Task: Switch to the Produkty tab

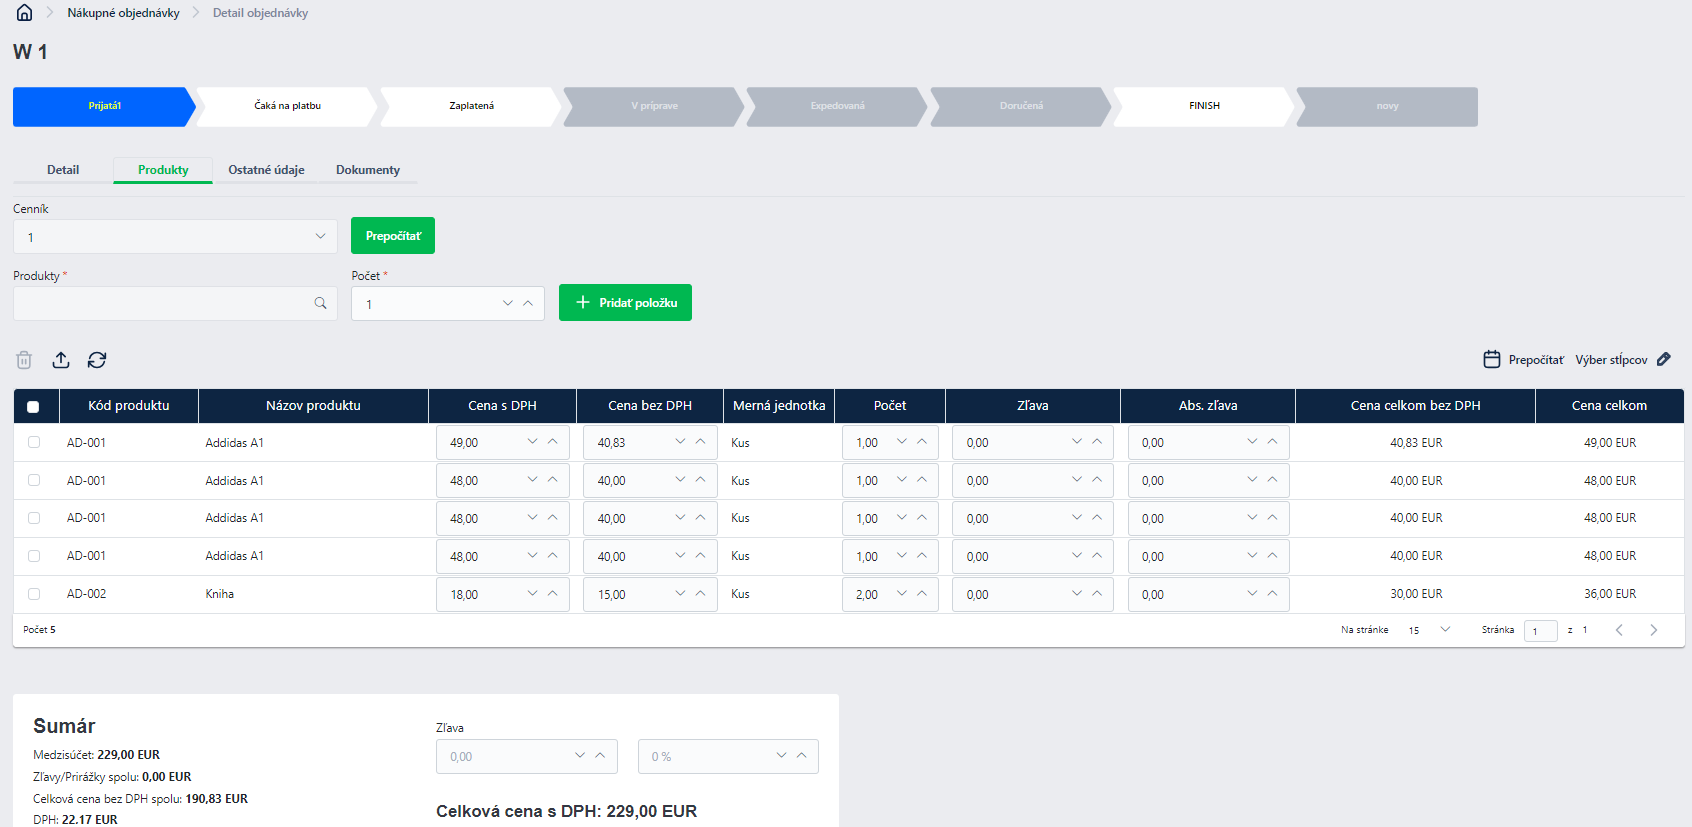Action: tap(163, 170)
